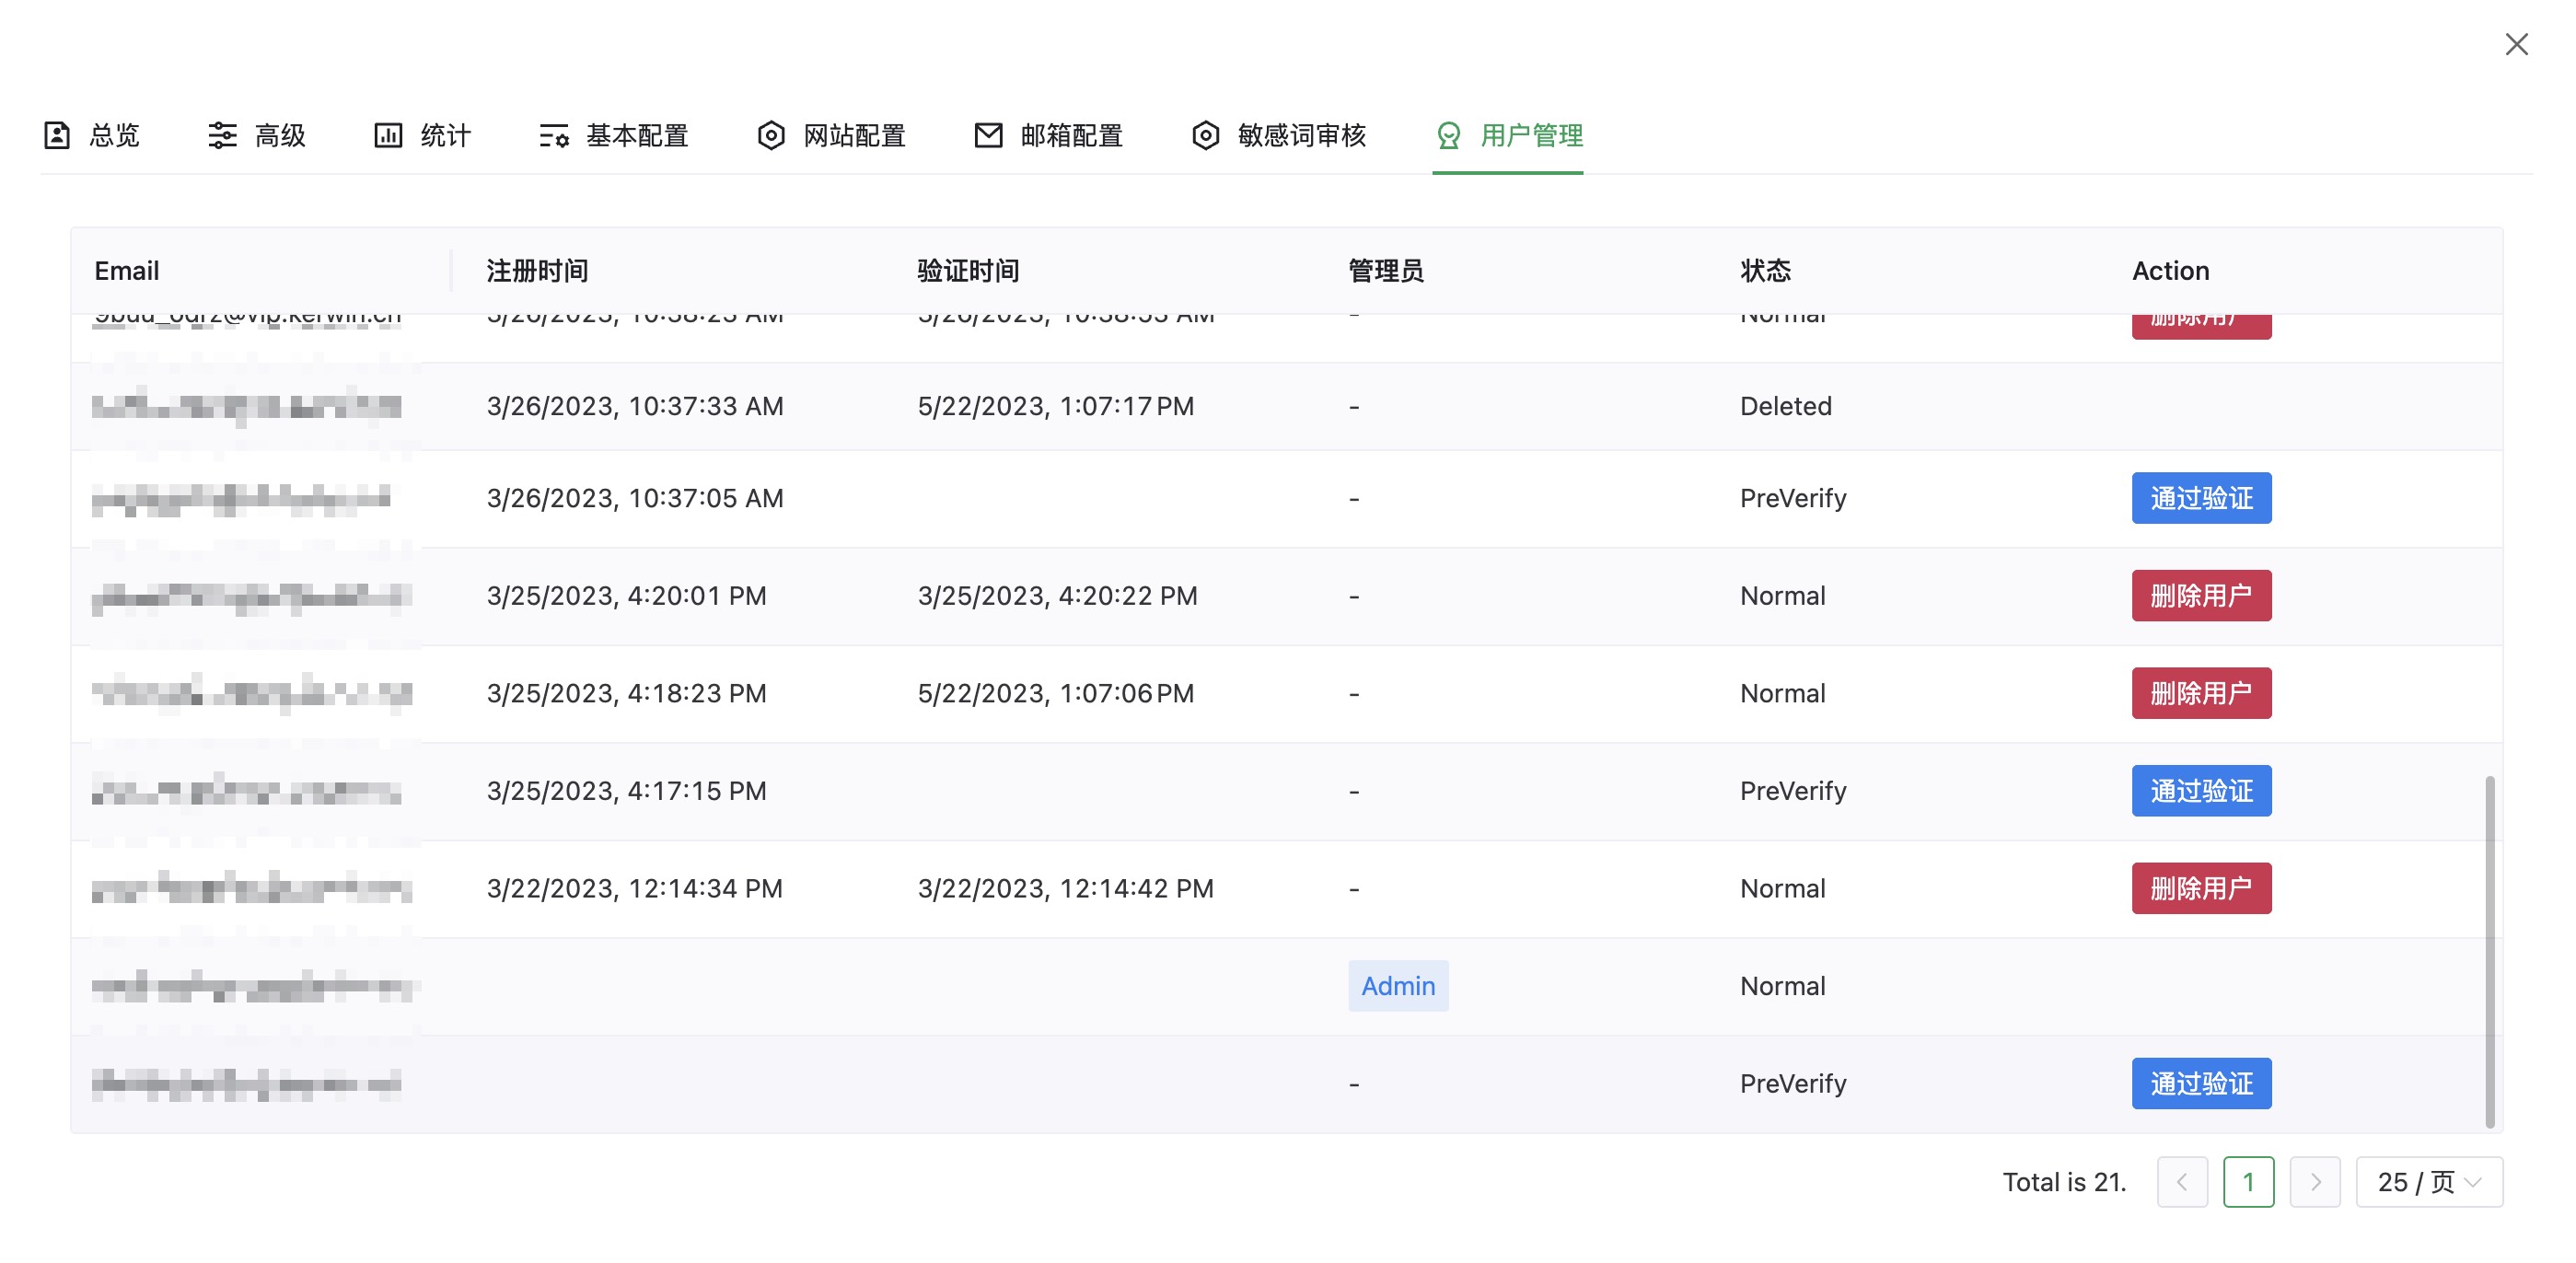2576x1263 pixels.
Task: Delete user registered 3/22/2023 12:14:34 PM
Action: [2200, 888]
